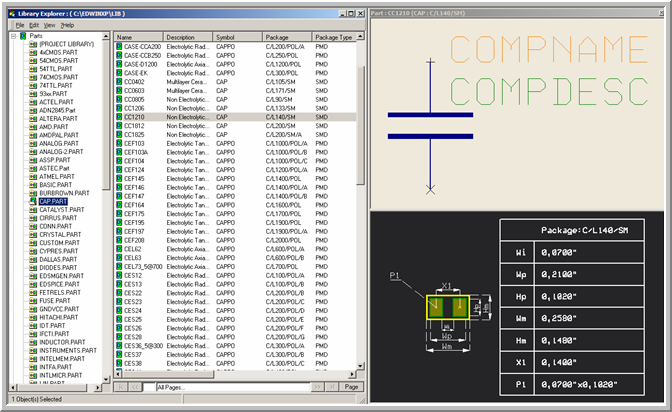Click the part icon for CES38
The width and height of the screenshot is (672, 412).
(119, 363)
